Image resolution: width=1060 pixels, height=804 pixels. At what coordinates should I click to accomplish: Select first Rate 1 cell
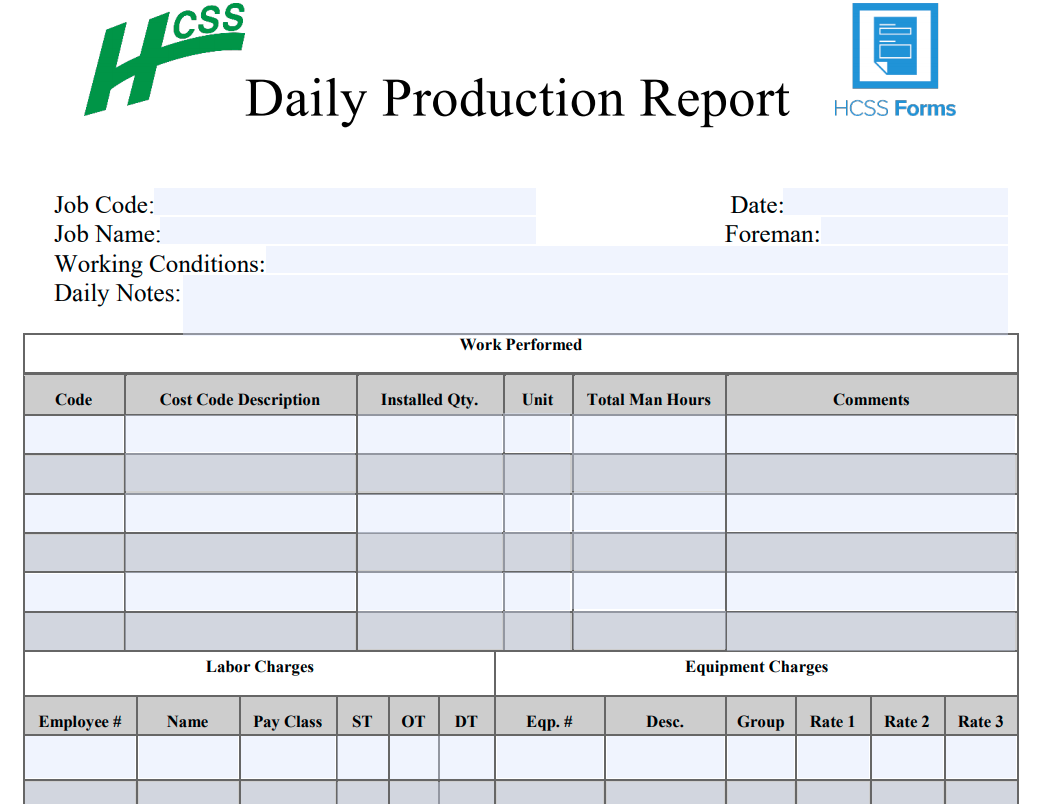[833, 758]
